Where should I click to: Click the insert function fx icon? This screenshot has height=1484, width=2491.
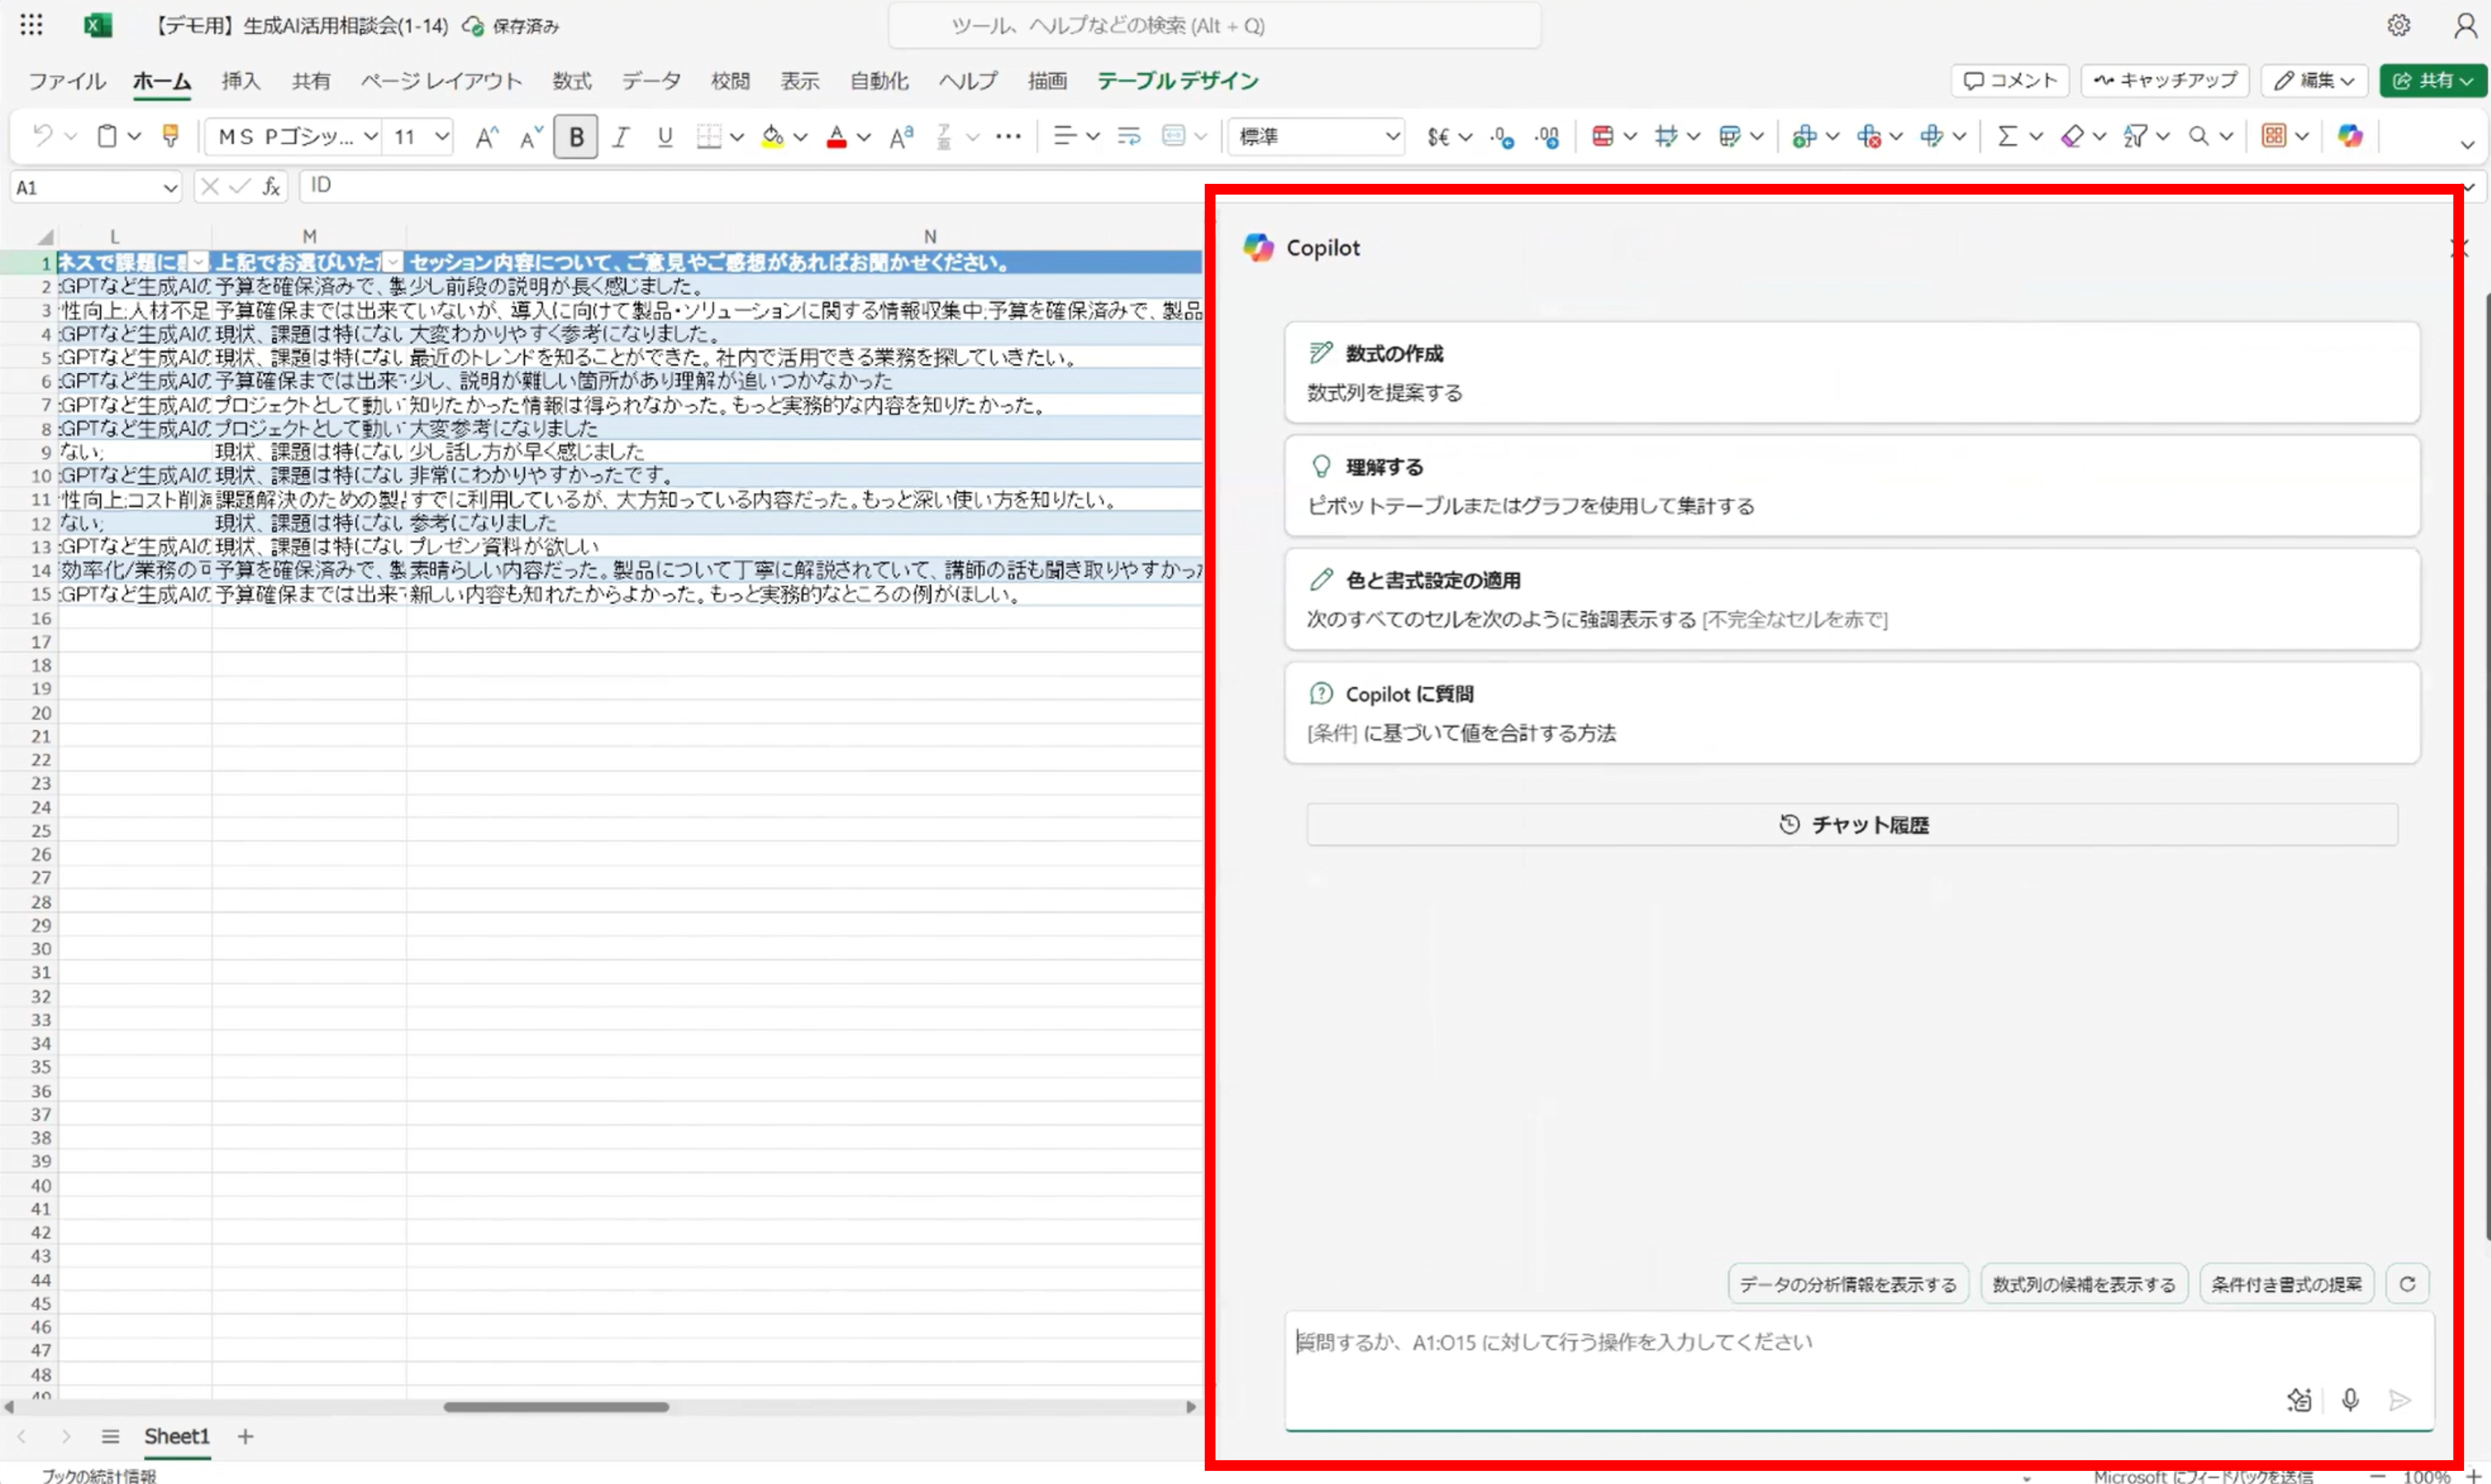[271, 187]
